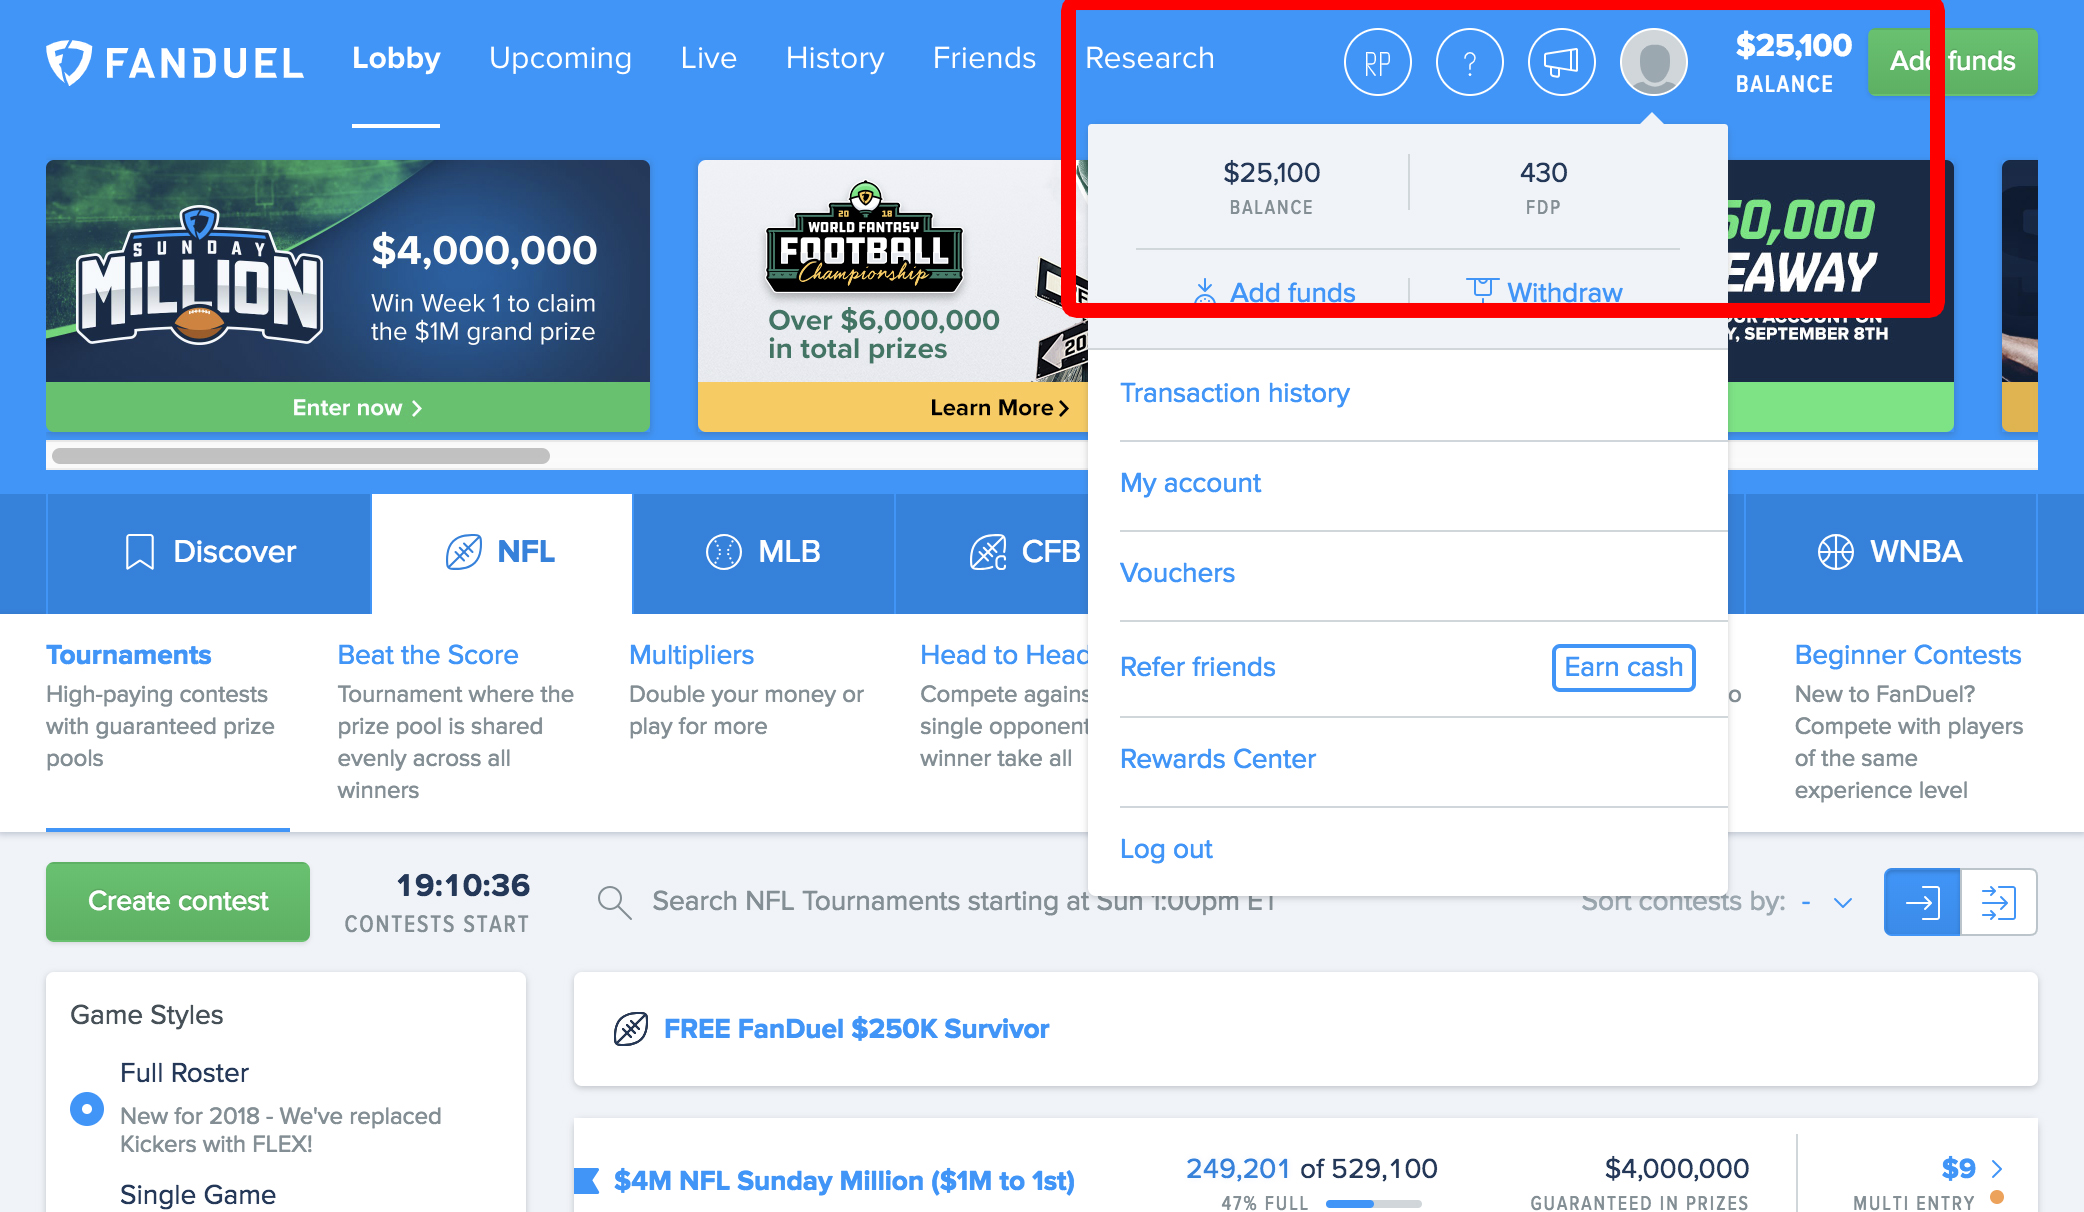Image resolution: width=2084 pixels, height=1212 pixels.
Task: Click the MLB baseball icon in tab
Action: [x=724, y=552]
